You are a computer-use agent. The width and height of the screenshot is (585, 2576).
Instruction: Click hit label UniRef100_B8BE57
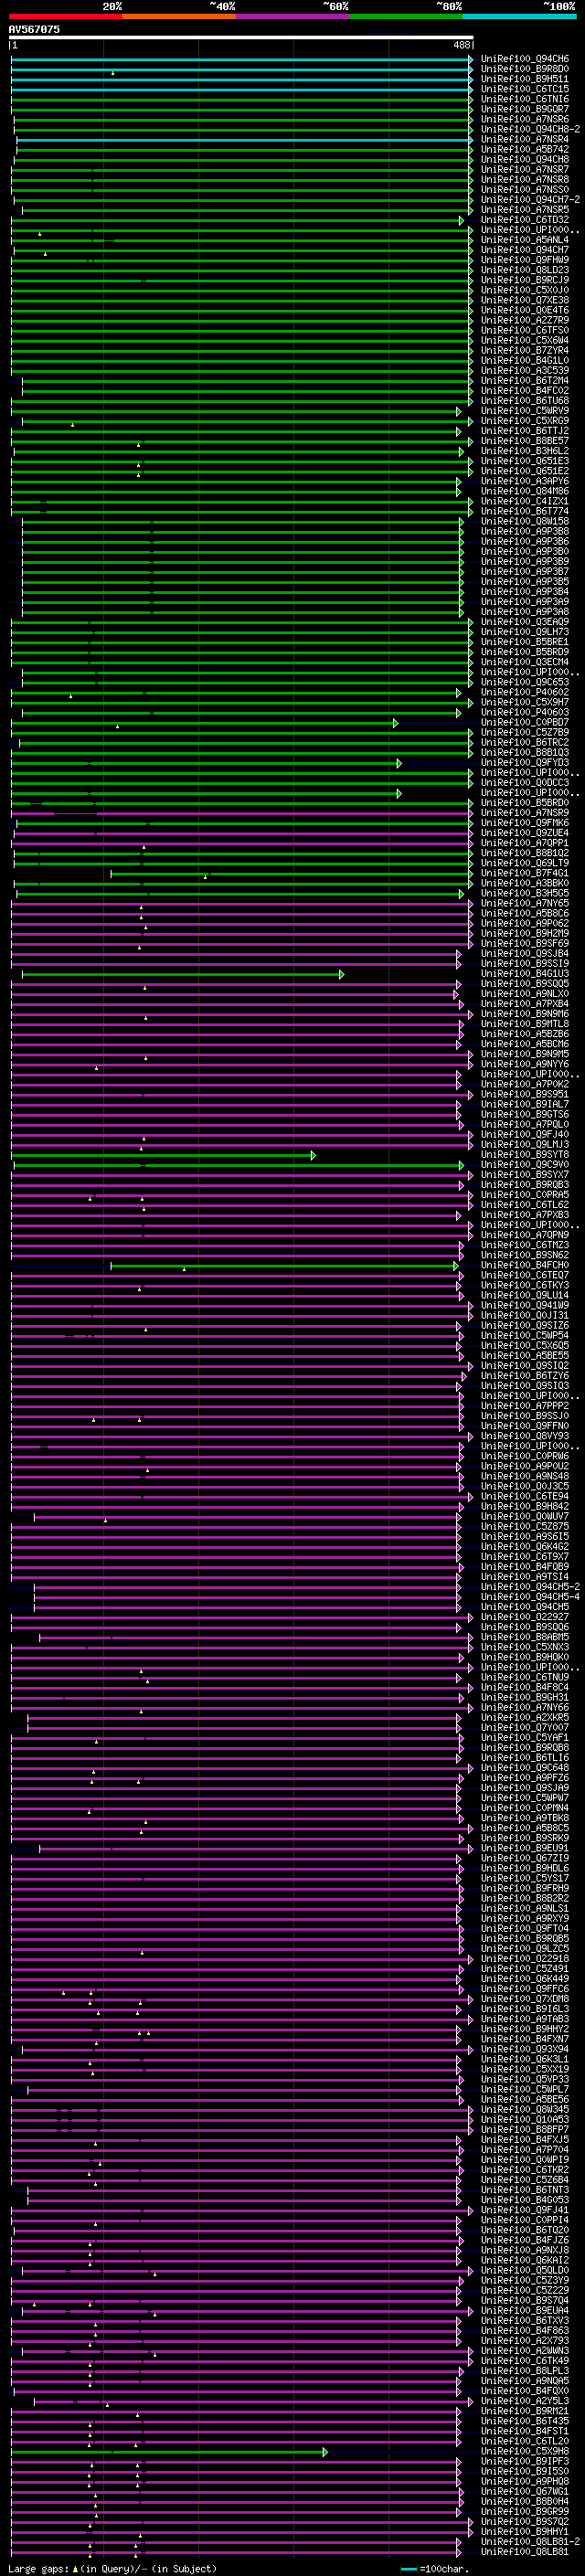point(525,441)
